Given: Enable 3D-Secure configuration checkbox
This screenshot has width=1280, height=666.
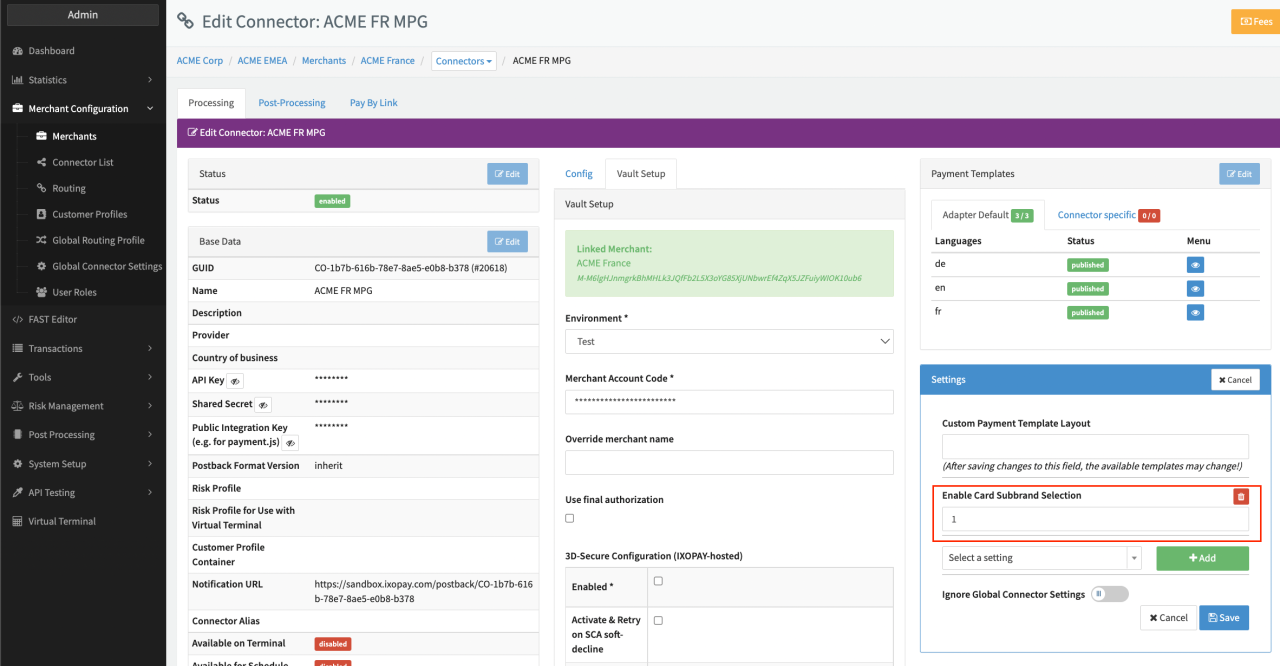Looking at the screenshot, I should click(x=658, y=581).
